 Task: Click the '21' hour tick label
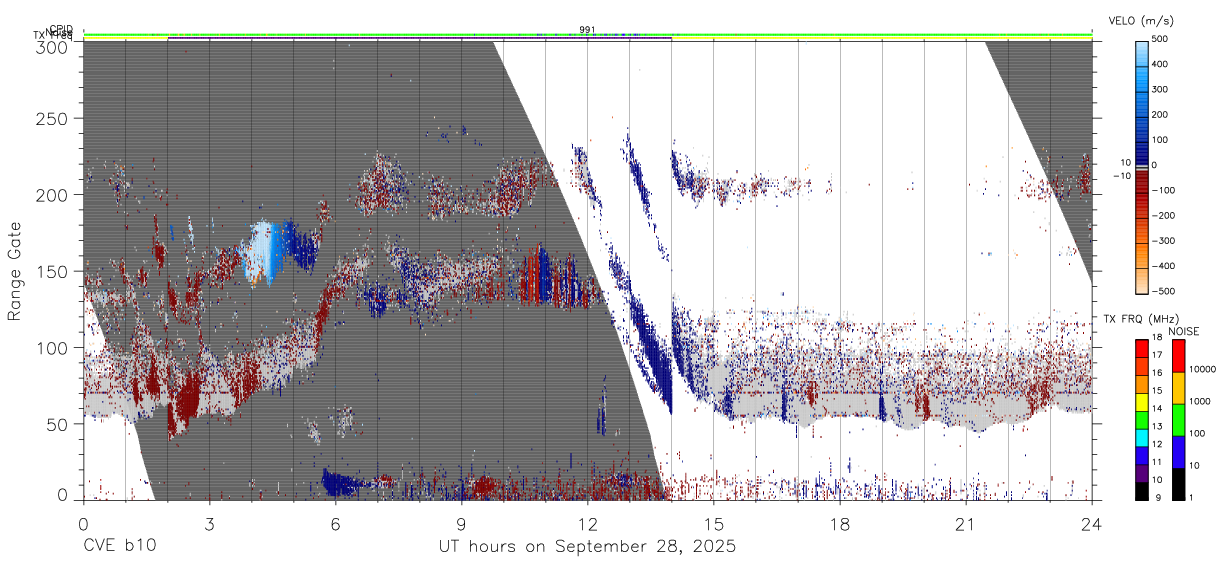(x=965, y=524)
